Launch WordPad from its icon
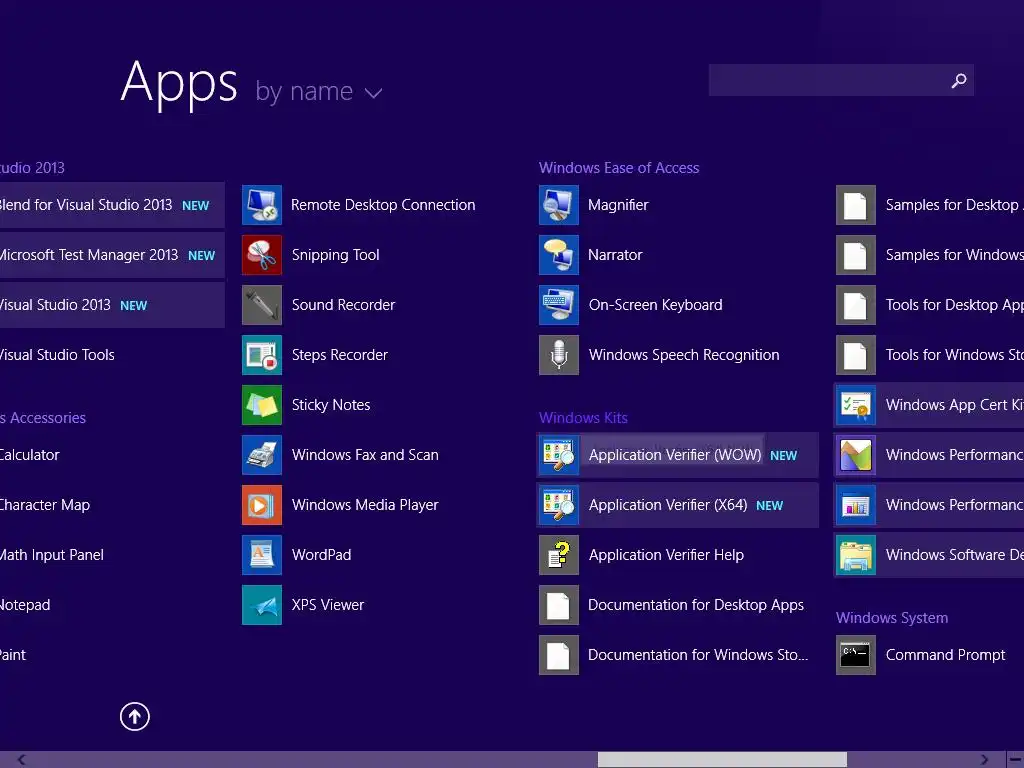This screenshot has height=768, width=1024. [262, 555]
